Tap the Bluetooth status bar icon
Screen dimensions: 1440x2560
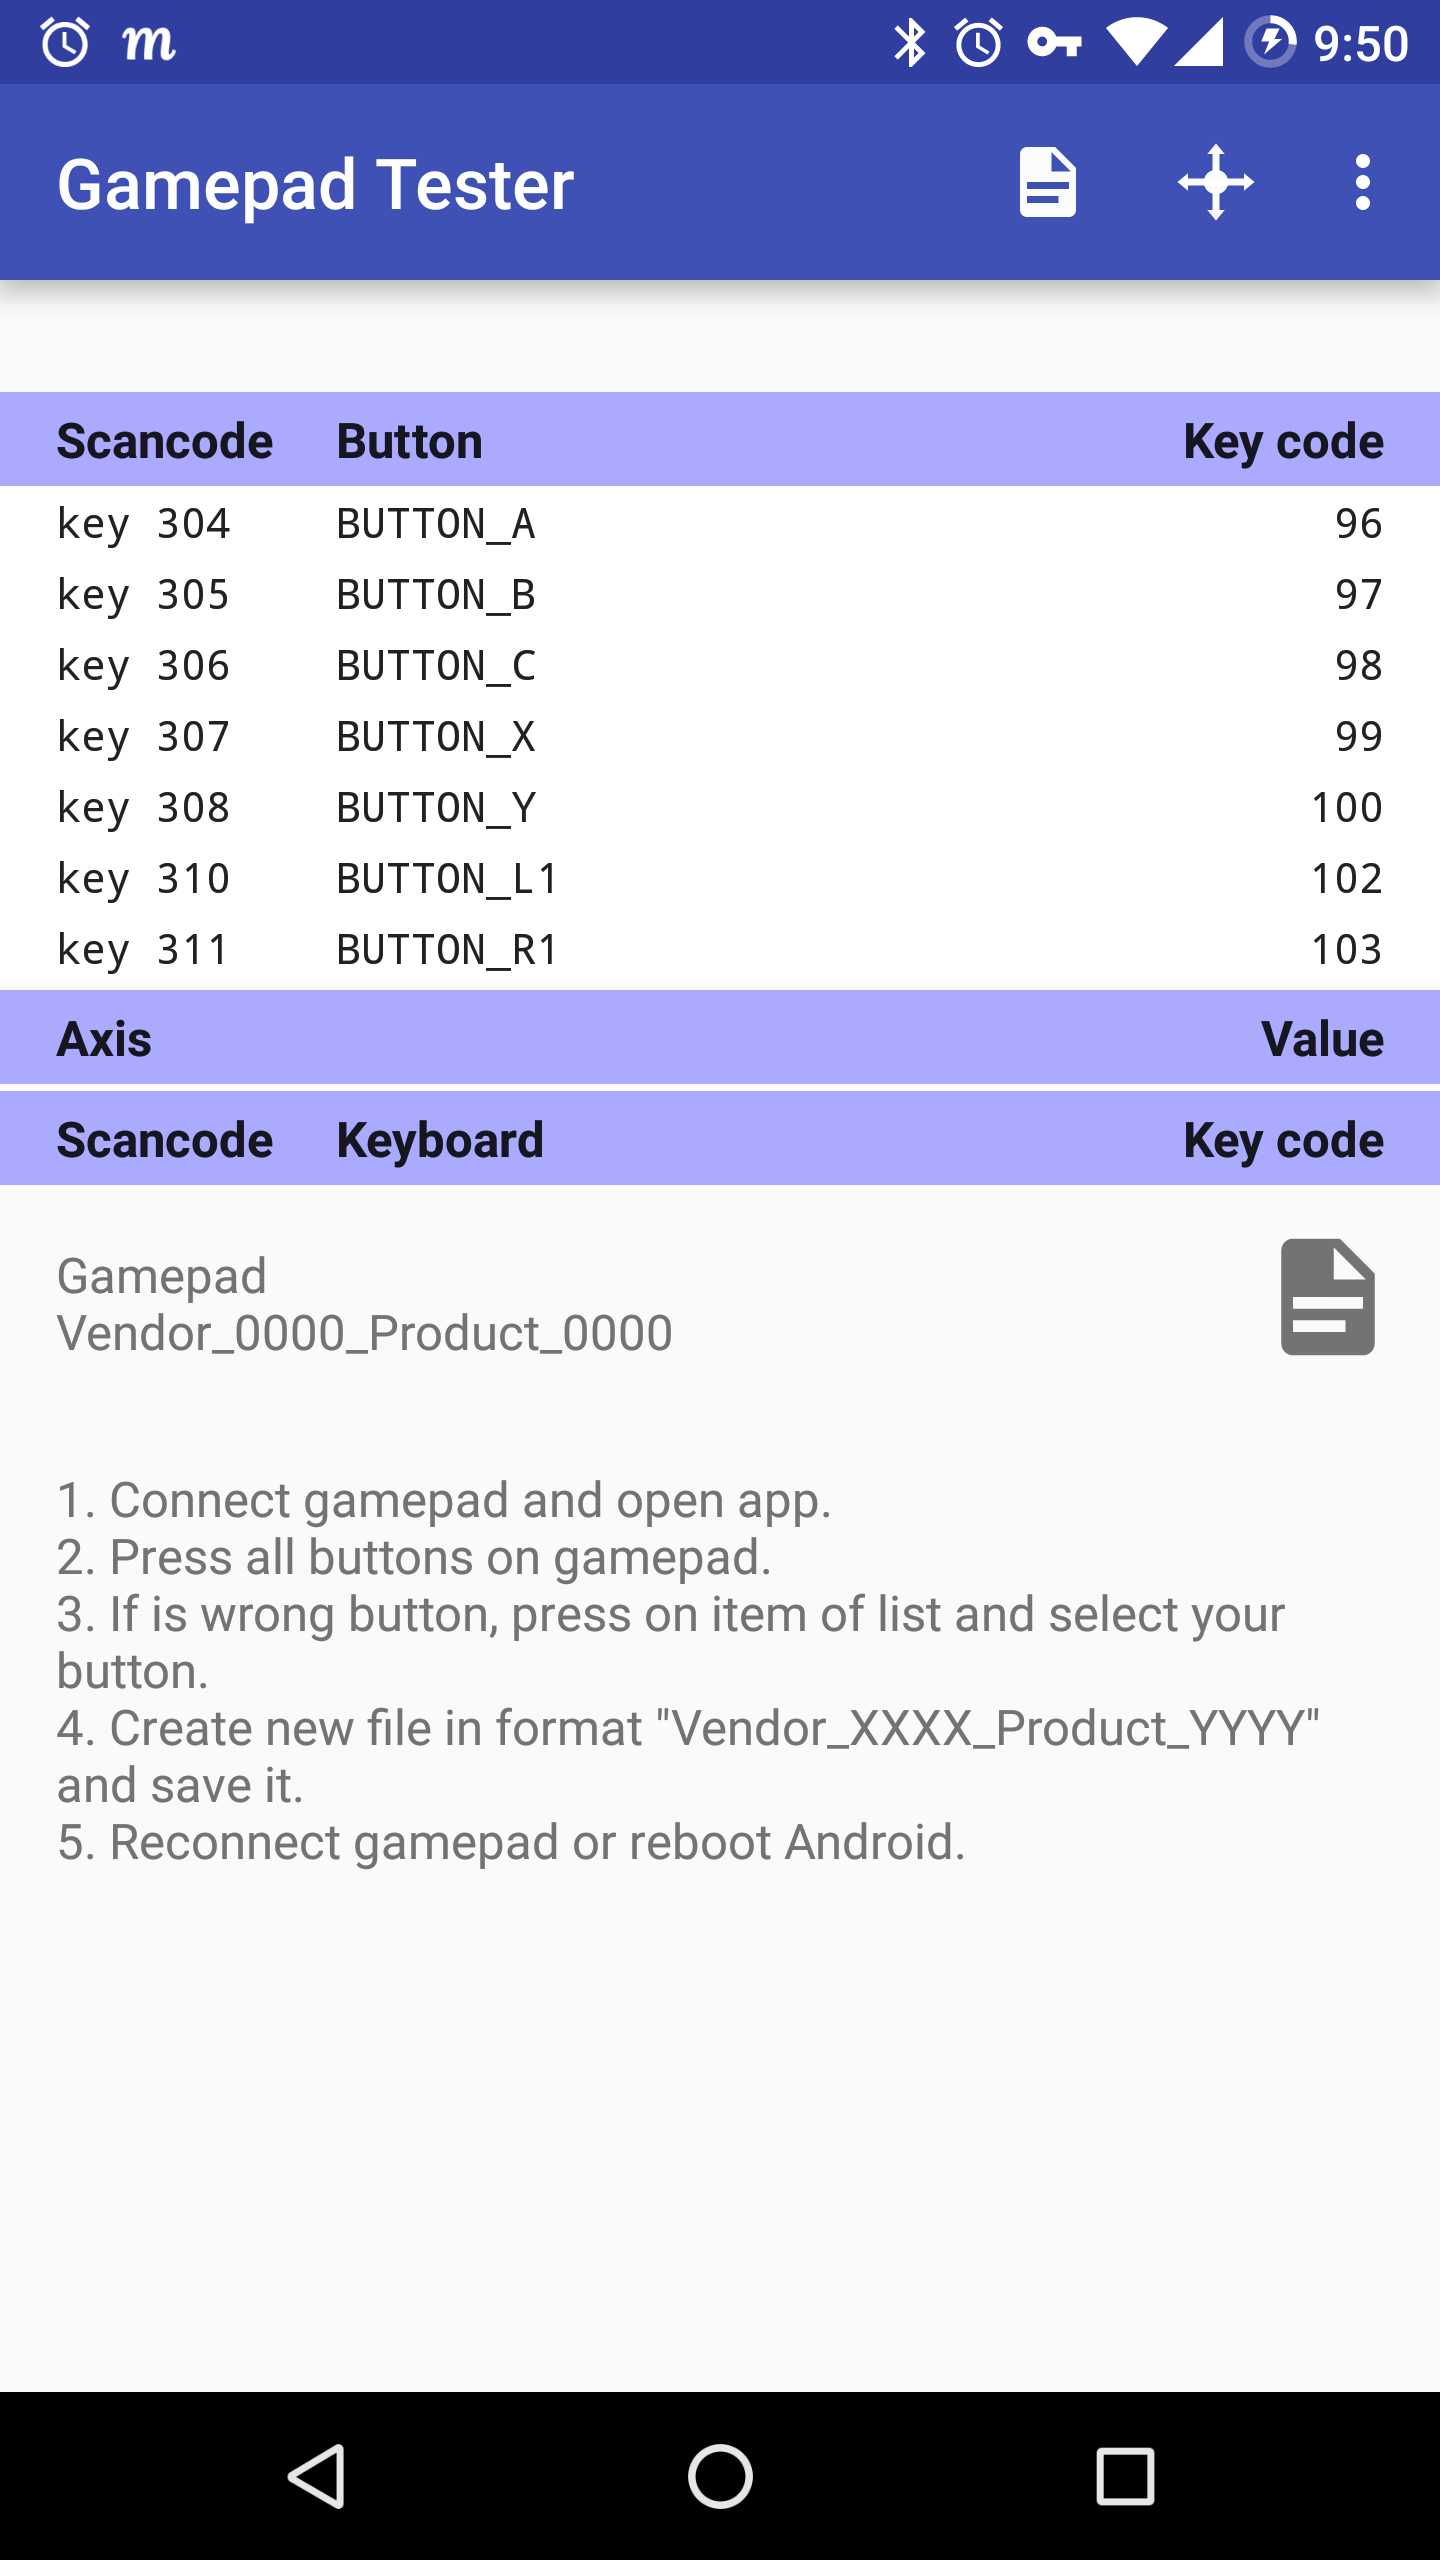click(909, 43)
